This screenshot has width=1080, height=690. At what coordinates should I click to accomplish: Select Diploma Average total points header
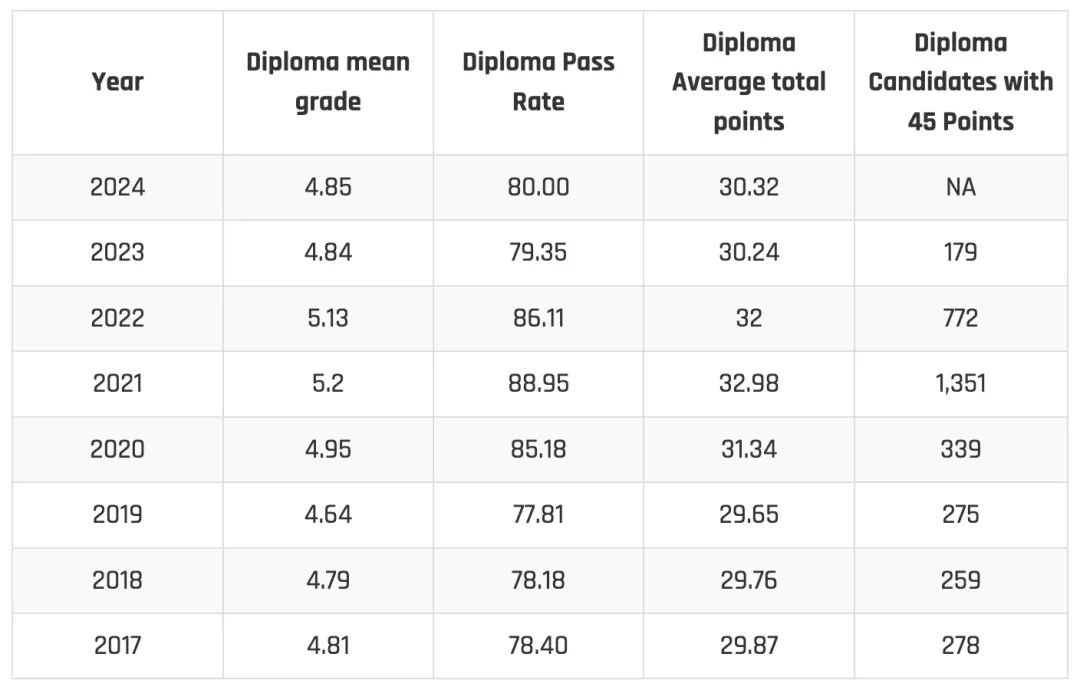749,82
